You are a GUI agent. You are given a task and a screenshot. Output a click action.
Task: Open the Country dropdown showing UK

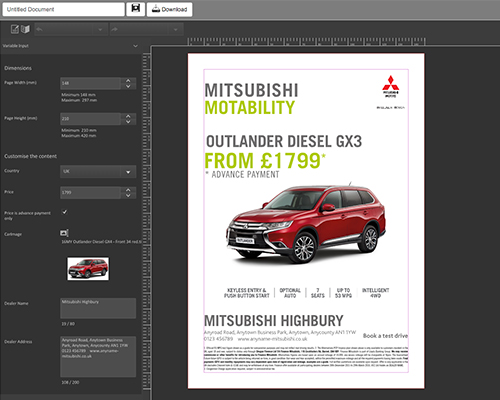pyautogui.click(x=98, y=172)
